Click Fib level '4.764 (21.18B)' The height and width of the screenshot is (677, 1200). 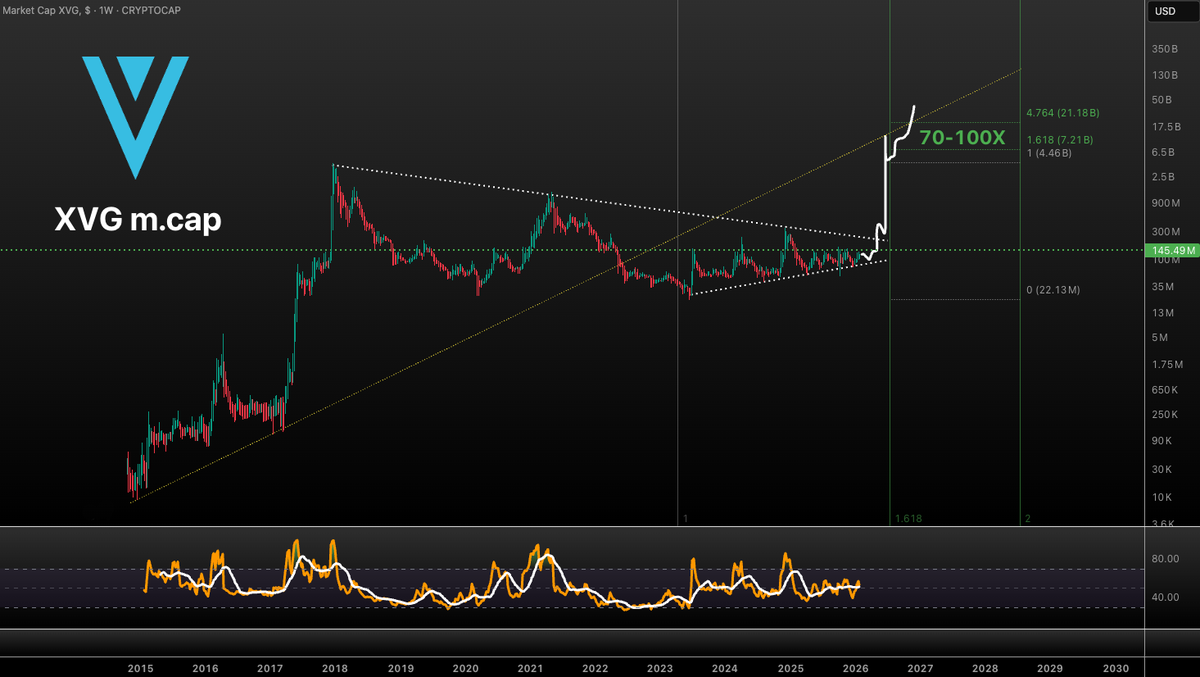[x=1063, y=113]
